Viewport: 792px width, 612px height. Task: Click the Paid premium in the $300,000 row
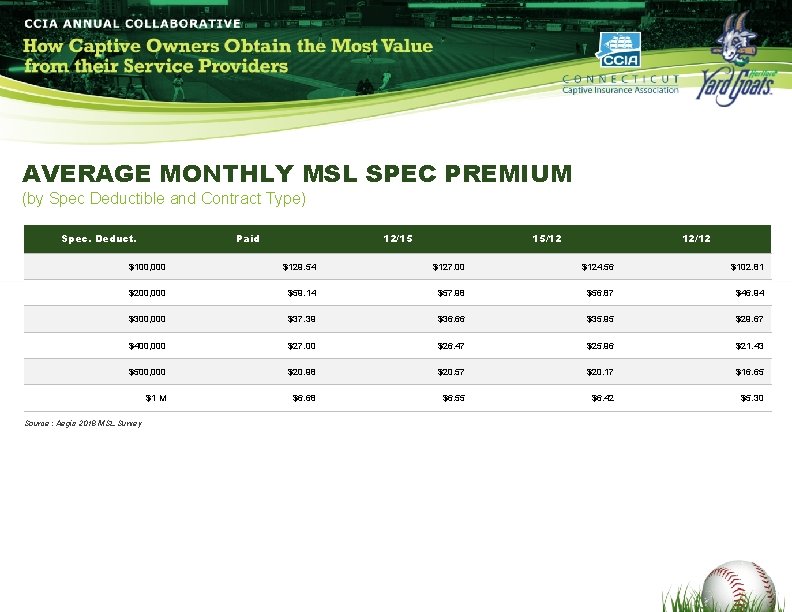pyautogui.click(x=302, y=319)
